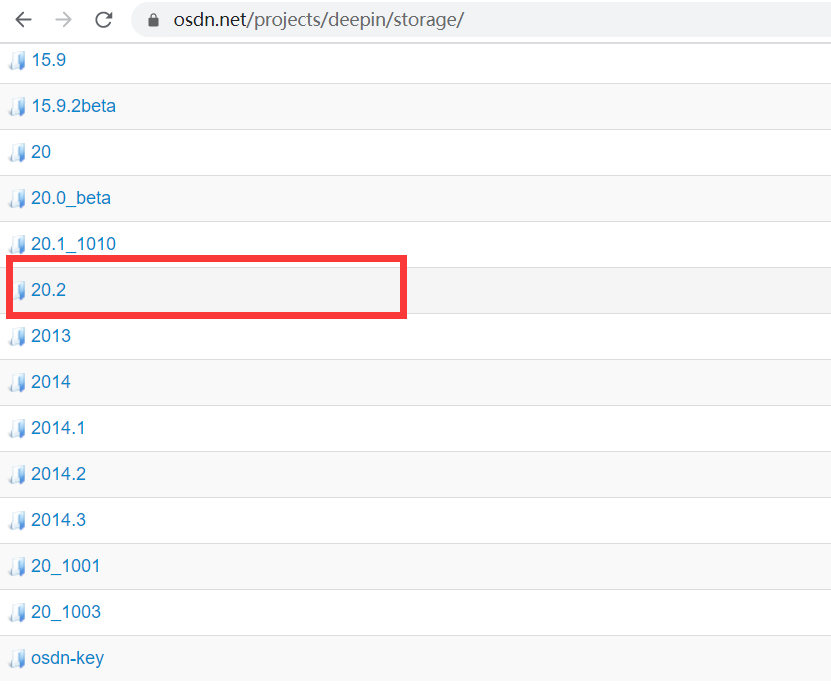The image size is (831, 685).
Task: Open the 15.9.2beta folder link
Action: [73, 106]
